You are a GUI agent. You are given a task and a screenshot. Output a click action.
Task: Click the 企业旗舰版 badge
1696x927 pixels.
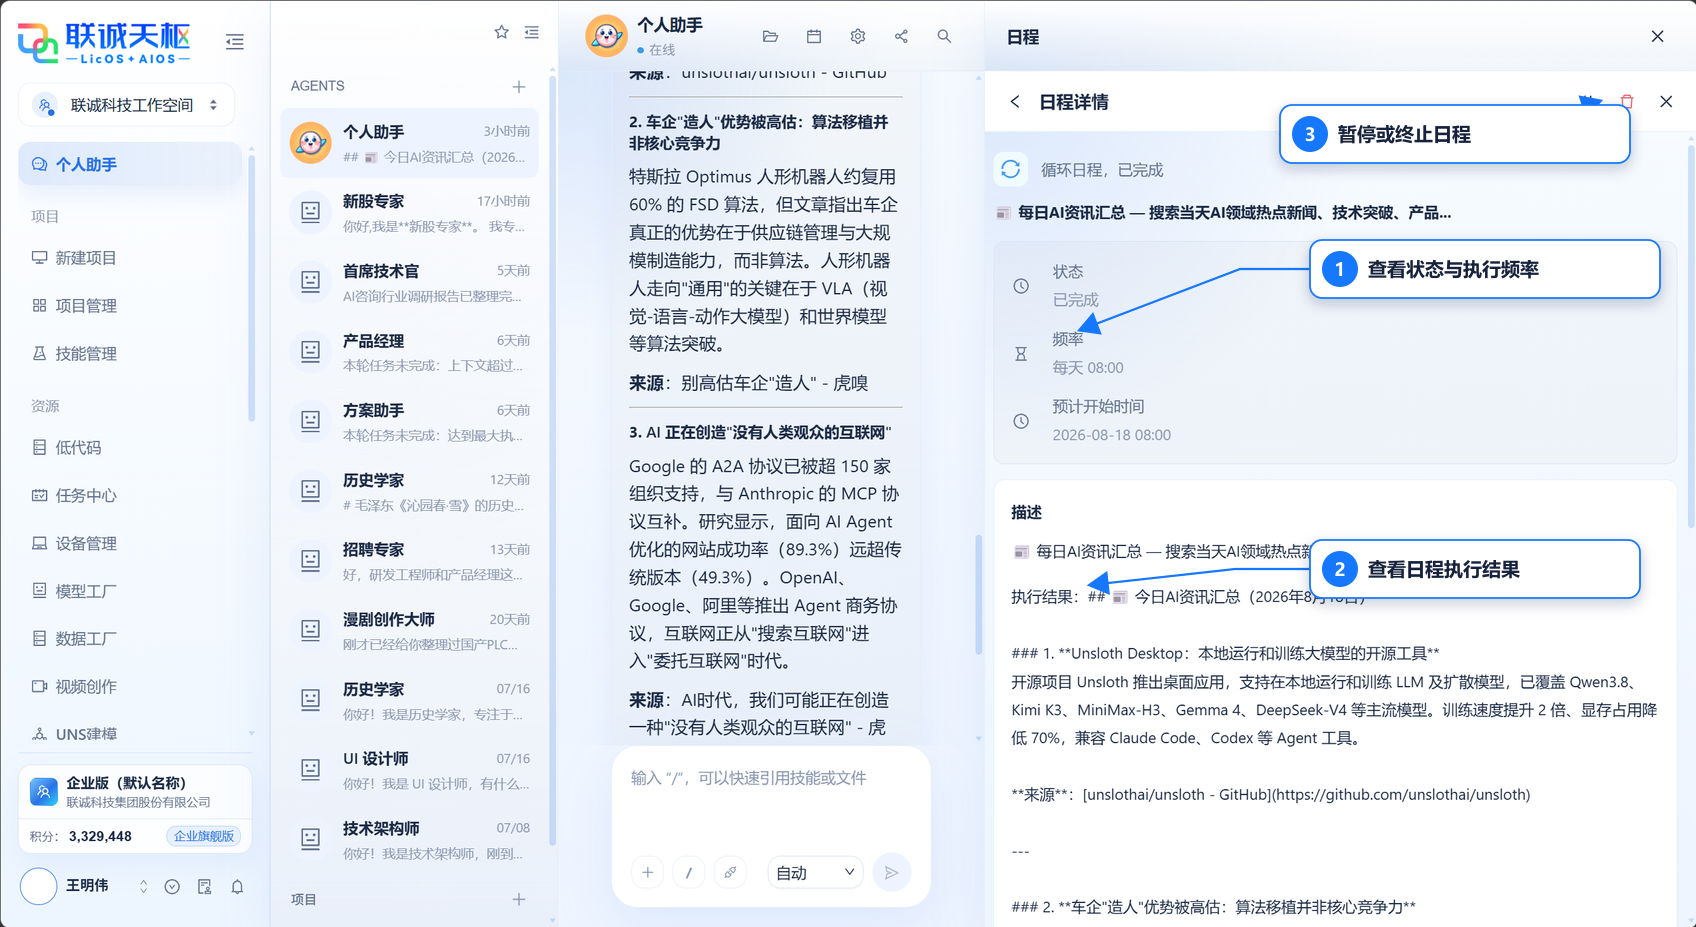click(x=204, y=836)
